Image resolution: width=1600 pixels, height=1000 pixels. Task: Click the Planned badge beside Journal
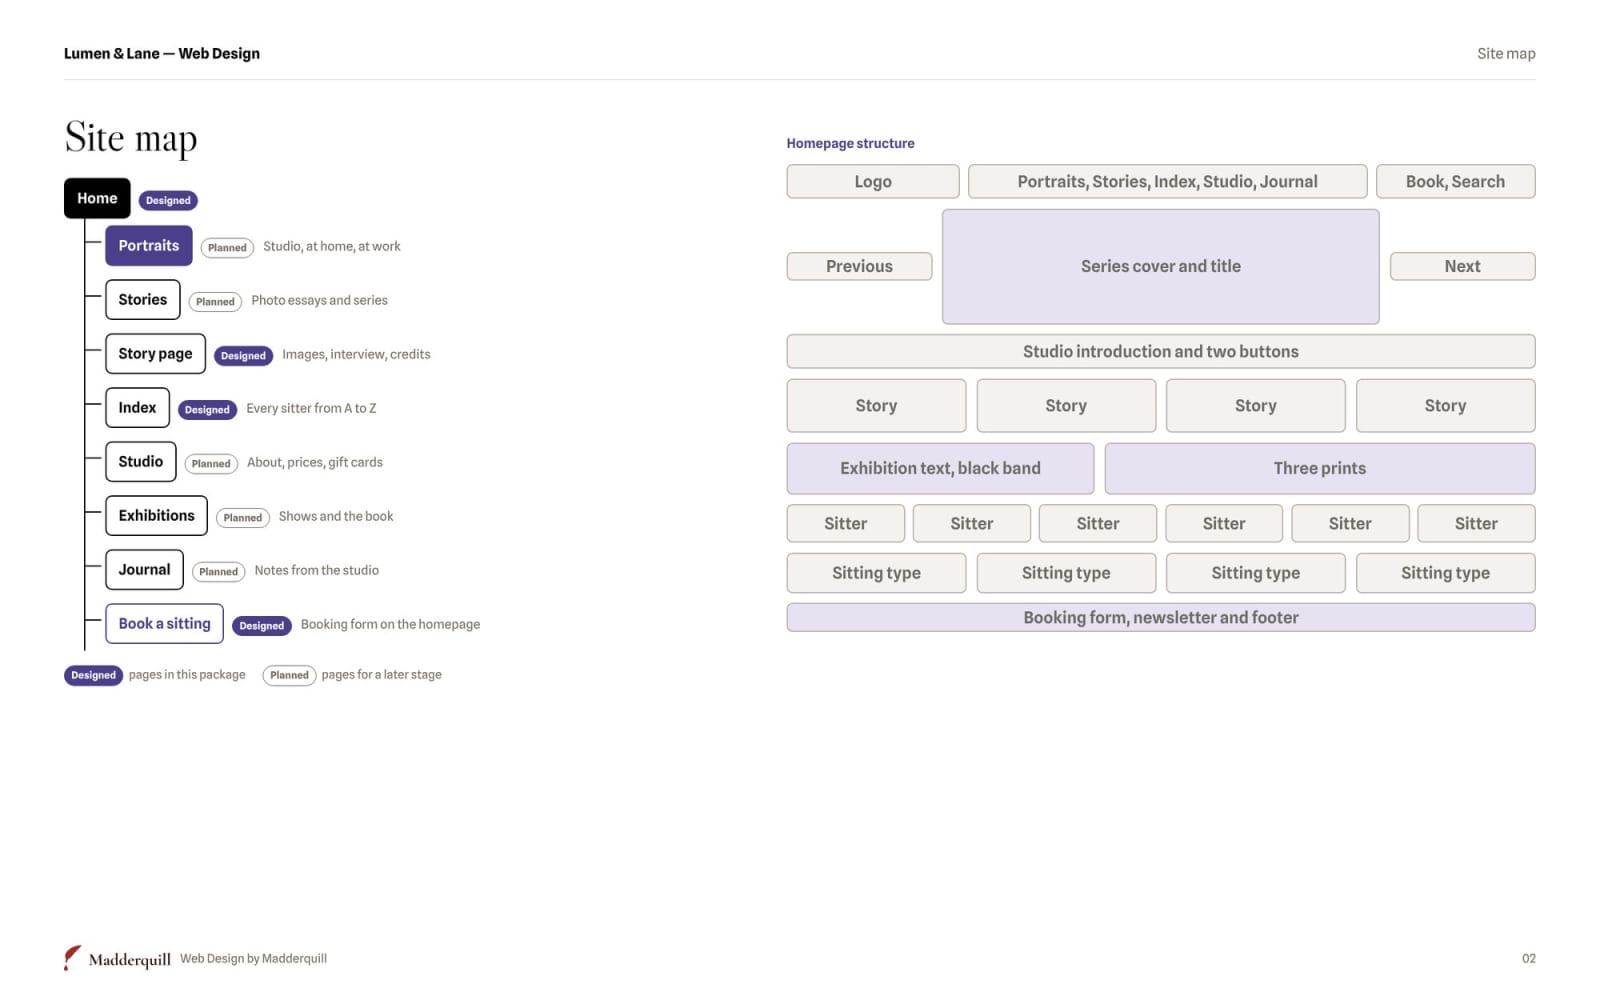218,572
